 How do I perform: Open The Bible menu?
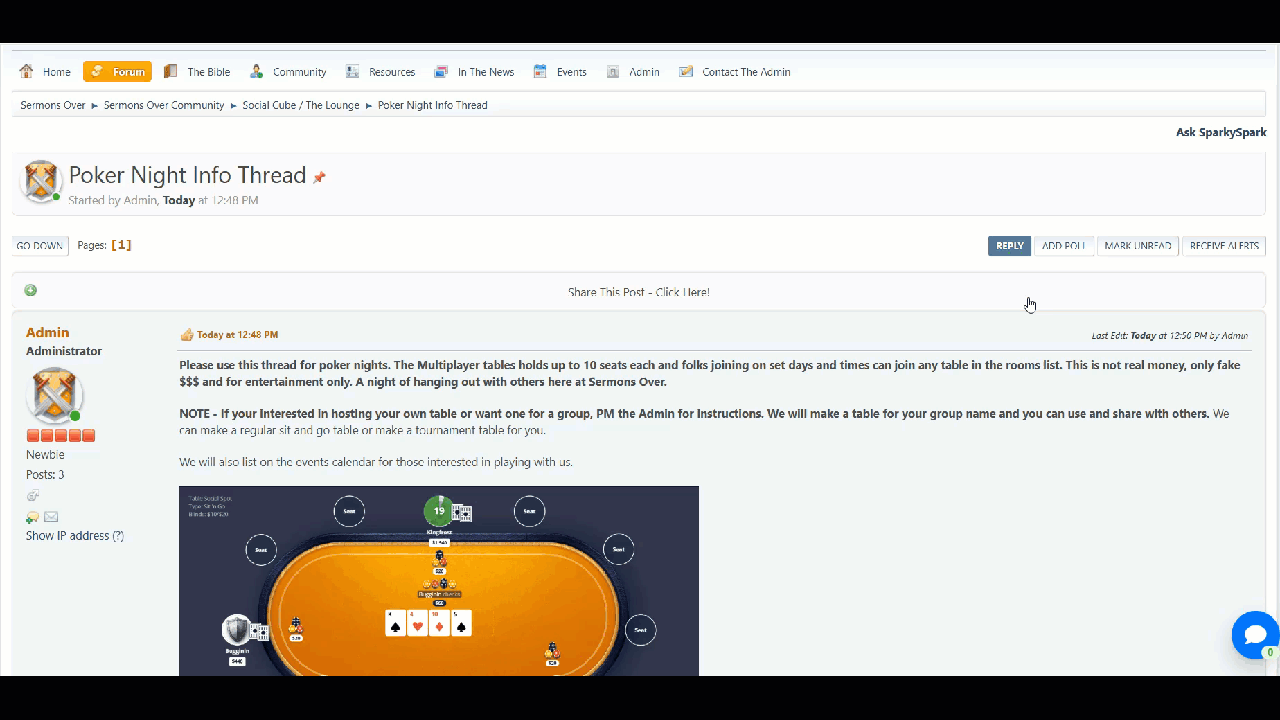(197, 72)
